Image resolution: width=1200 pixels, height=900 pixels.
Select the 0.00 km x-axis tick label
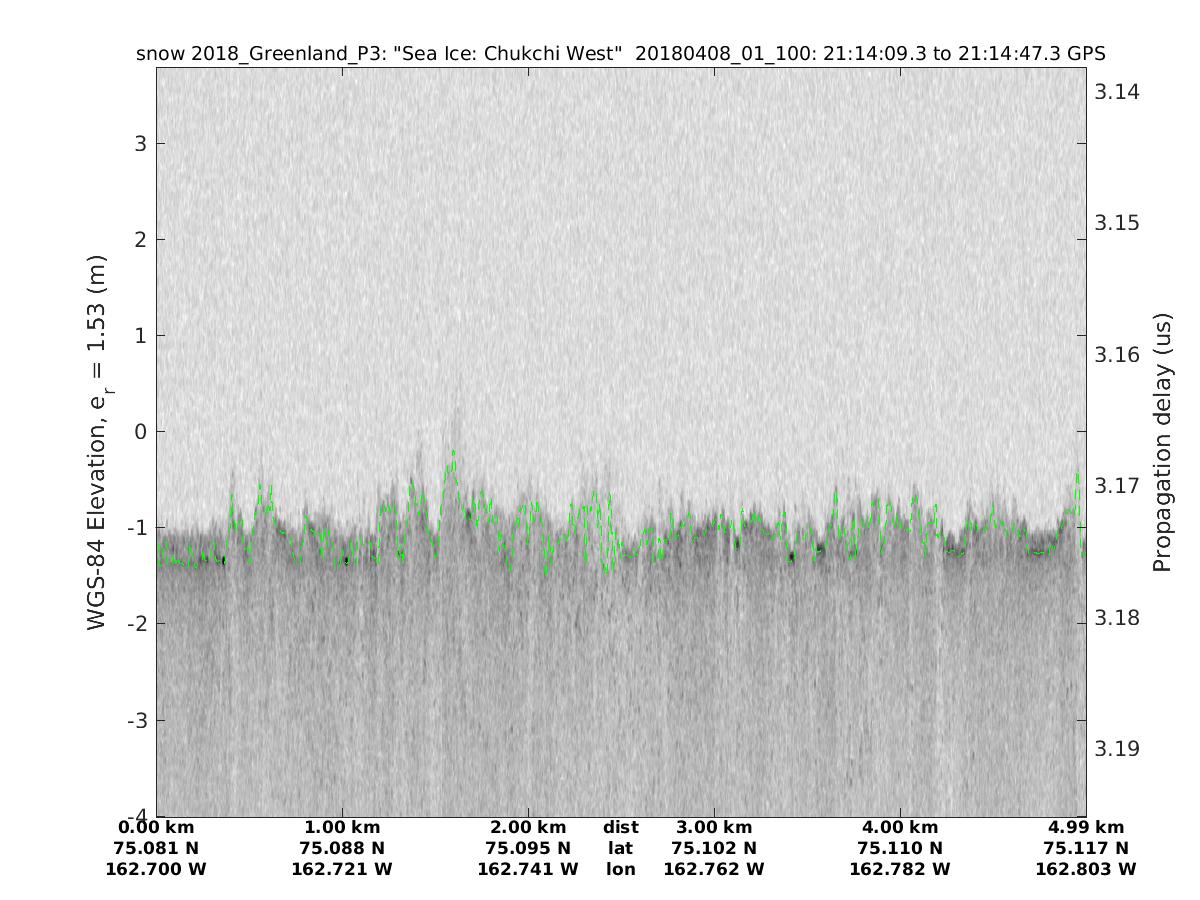(156, 827)
